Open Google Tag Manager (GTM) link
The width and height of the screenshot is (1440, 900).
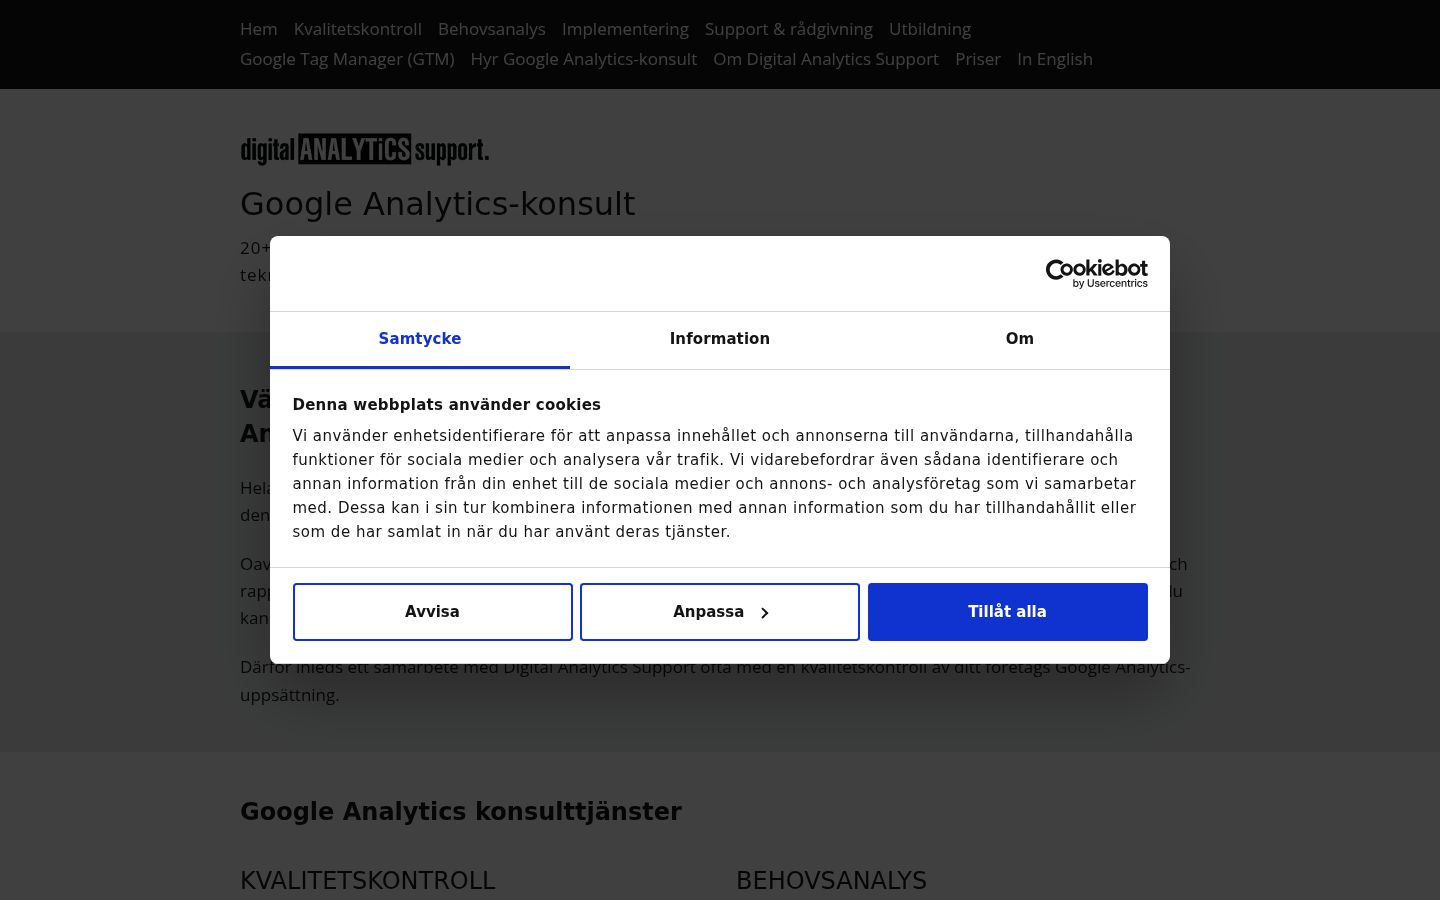(x=347, y=59)
